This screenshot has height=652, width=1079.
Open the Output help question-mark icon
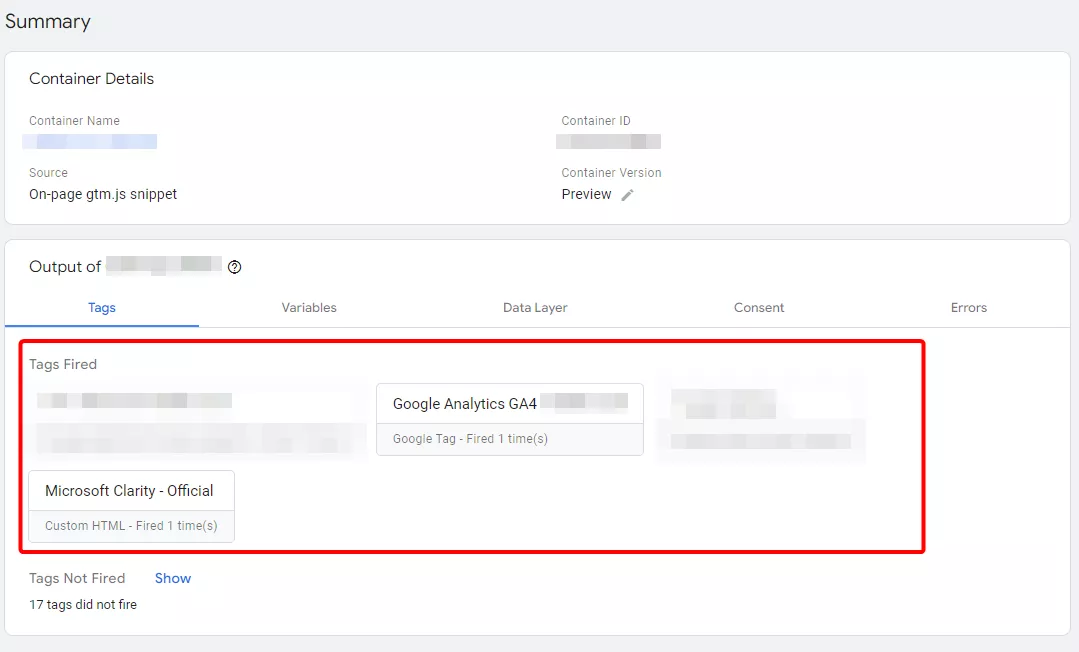pos(235,267)
